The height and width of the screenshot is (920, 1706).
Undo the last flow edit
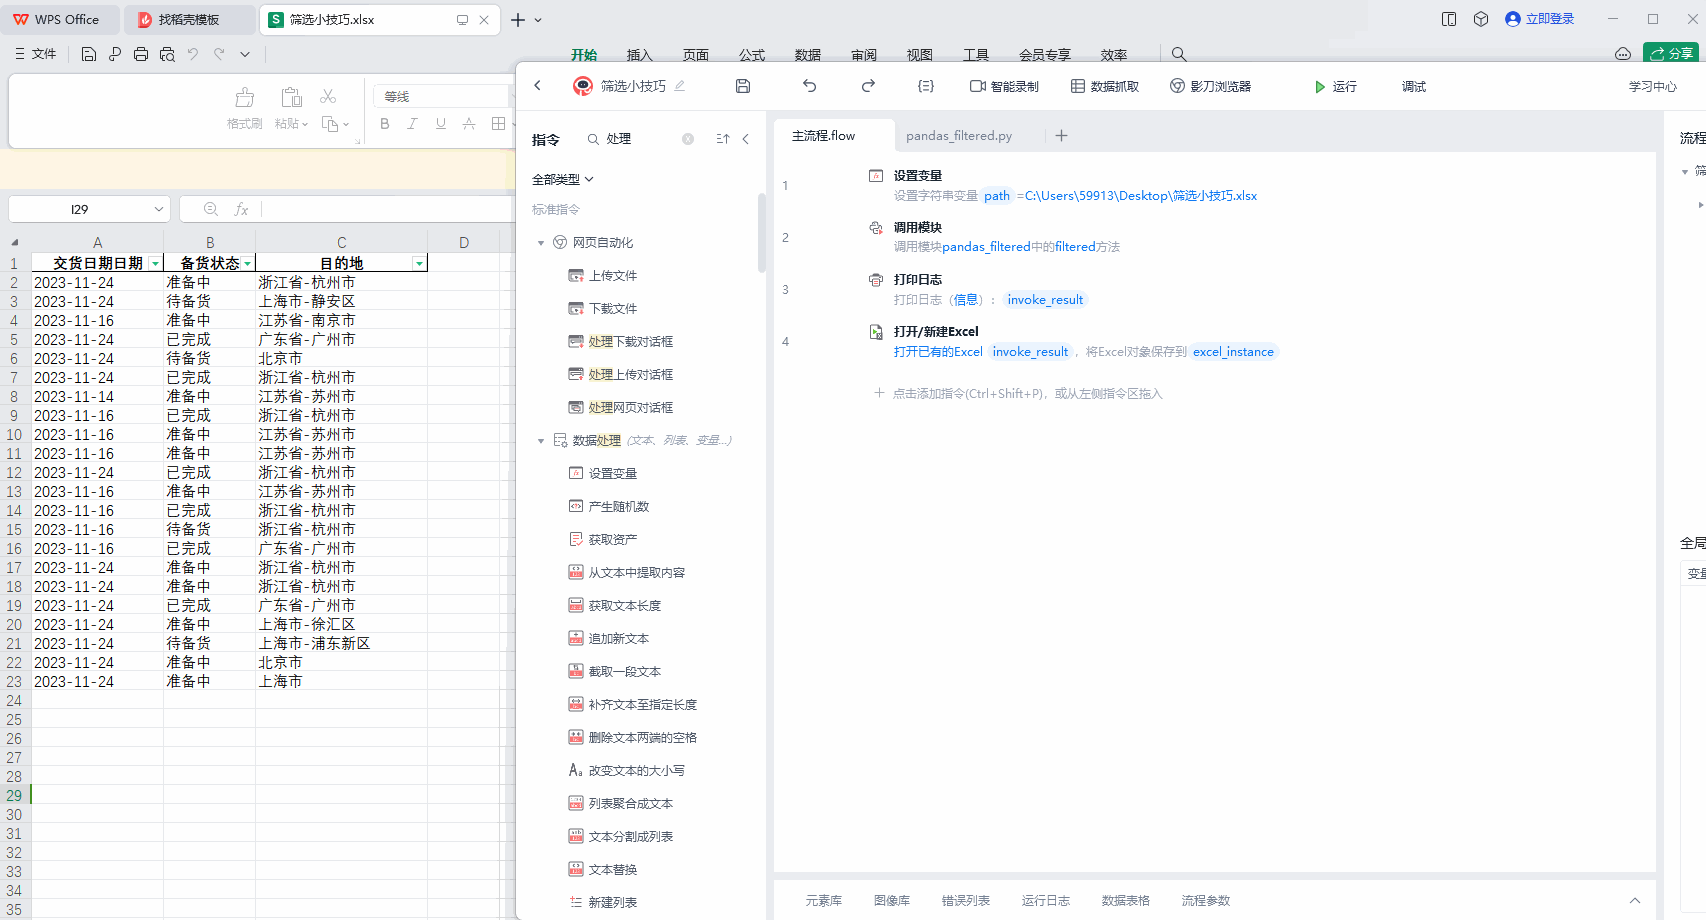coord(810,86)
